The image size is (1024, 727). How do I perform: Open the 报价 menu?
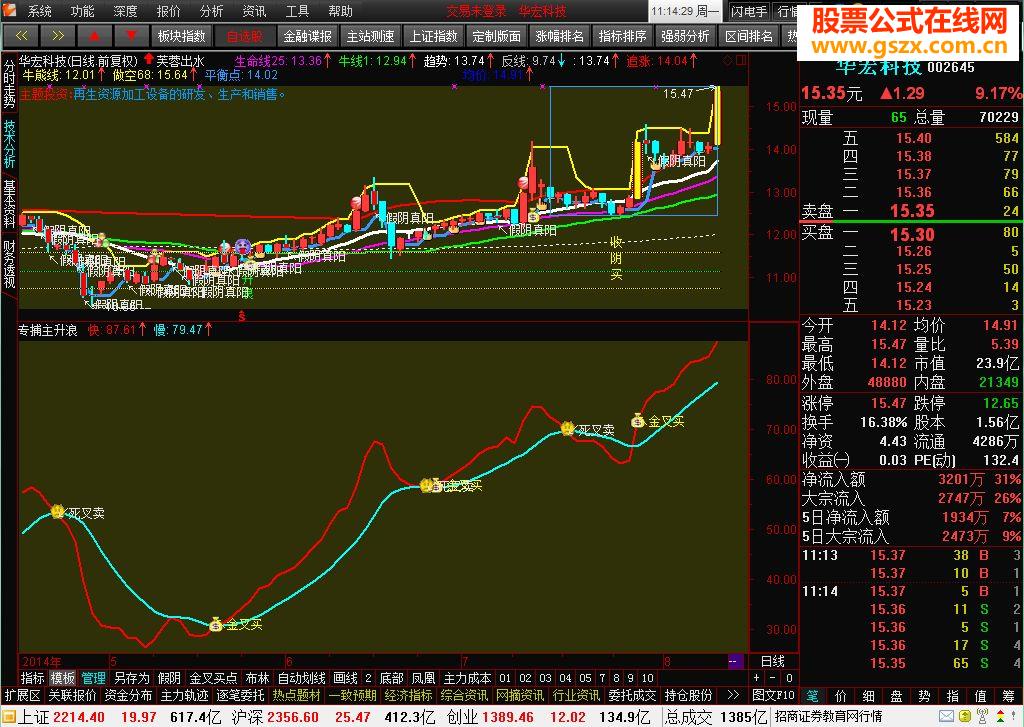point(168,11)
